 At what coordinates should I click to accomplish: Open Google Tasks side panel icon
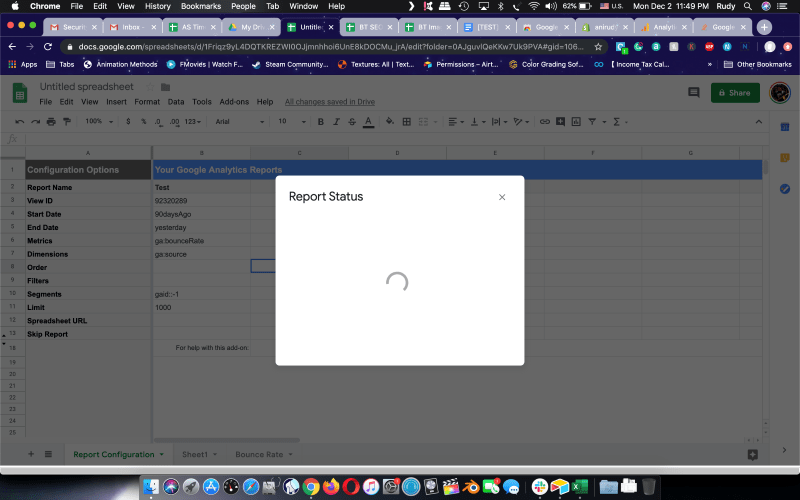point(785,189)
